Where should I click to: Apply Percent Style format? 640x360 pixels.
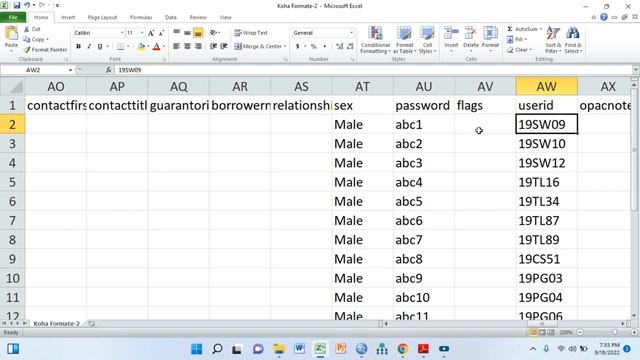[x=313, y=47]
